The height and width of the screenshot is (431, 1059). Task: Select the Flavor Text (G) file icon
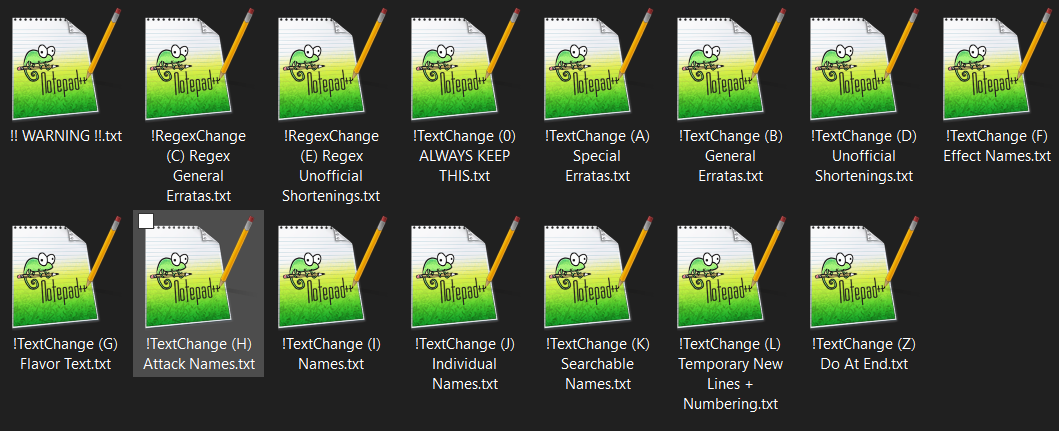coord(66,272)
